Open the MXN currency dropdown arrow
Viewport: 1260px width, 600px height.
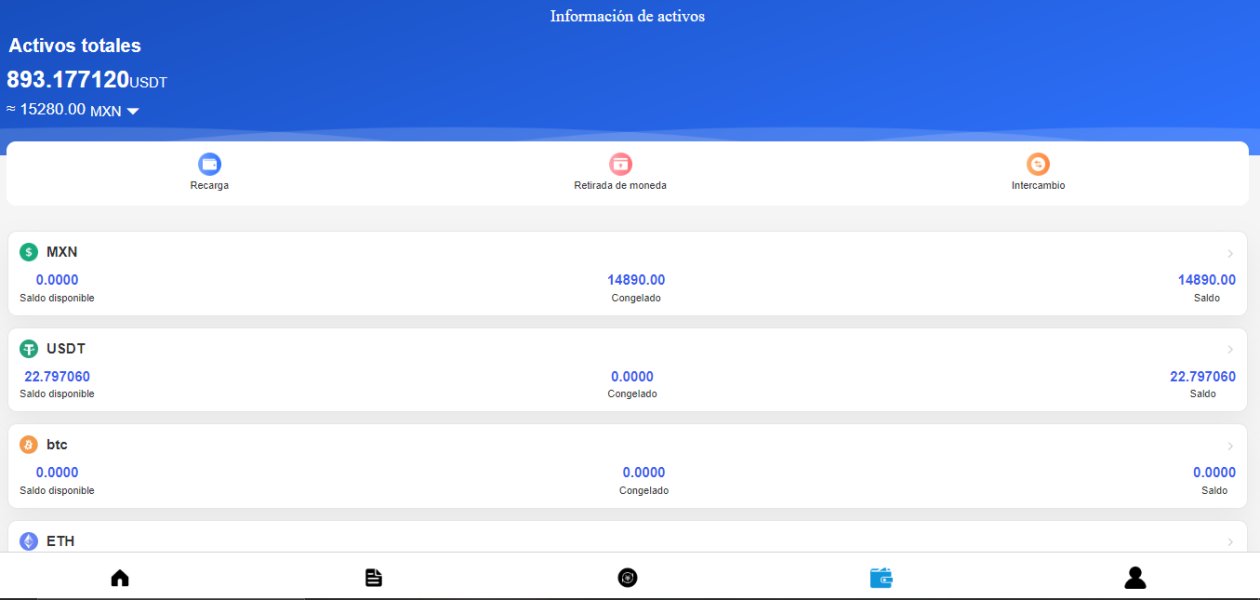[x=133, y=112]
